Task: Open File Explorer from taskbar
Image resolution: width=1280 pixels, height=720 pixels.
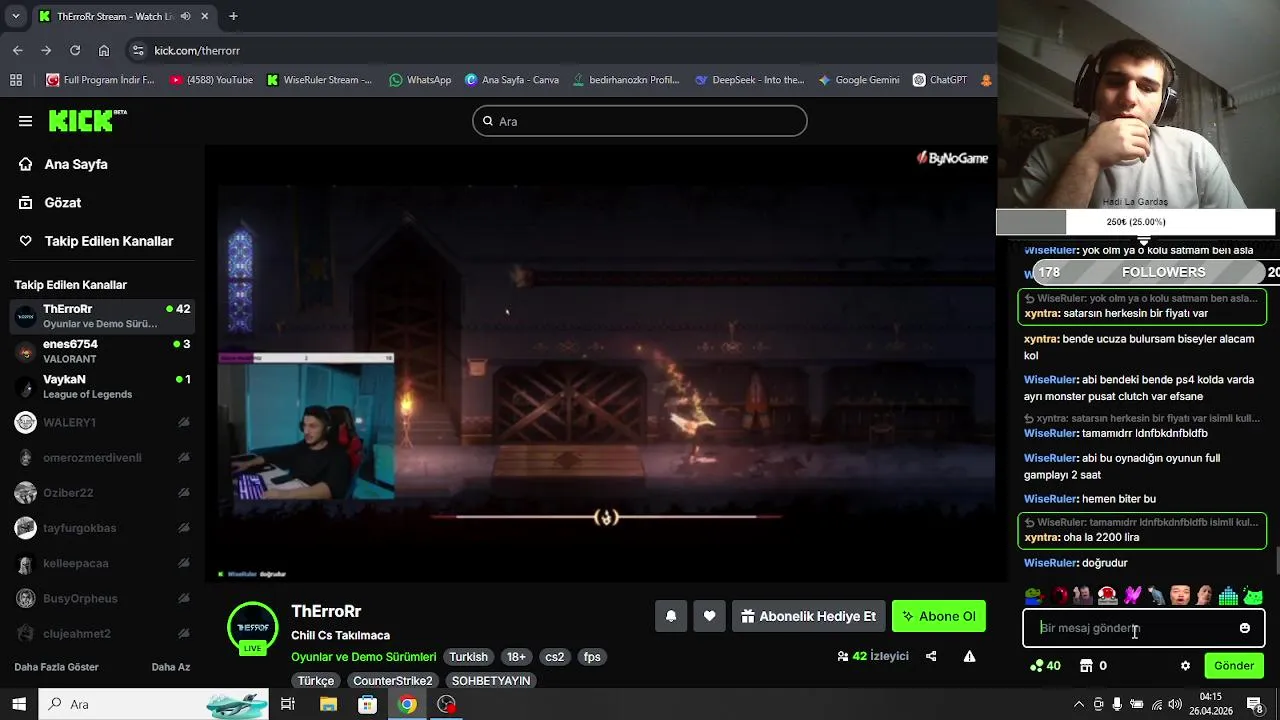Action: coord(328,704)
